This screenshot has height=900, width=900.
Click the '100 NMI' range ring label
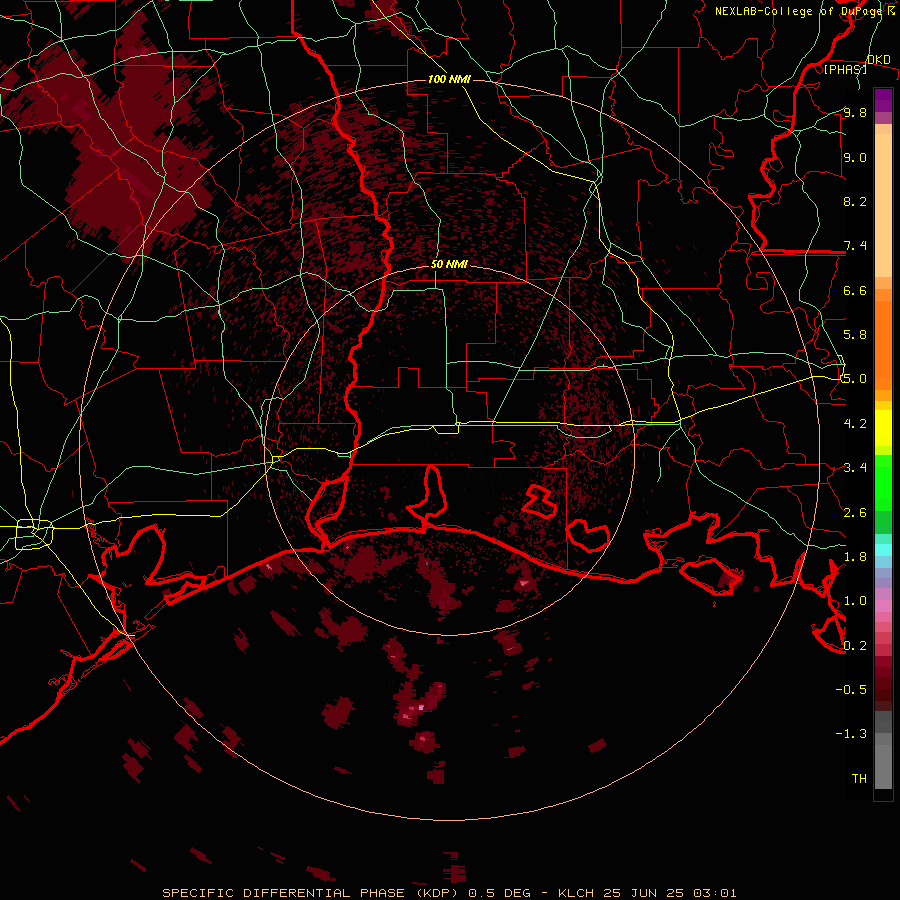449,79
